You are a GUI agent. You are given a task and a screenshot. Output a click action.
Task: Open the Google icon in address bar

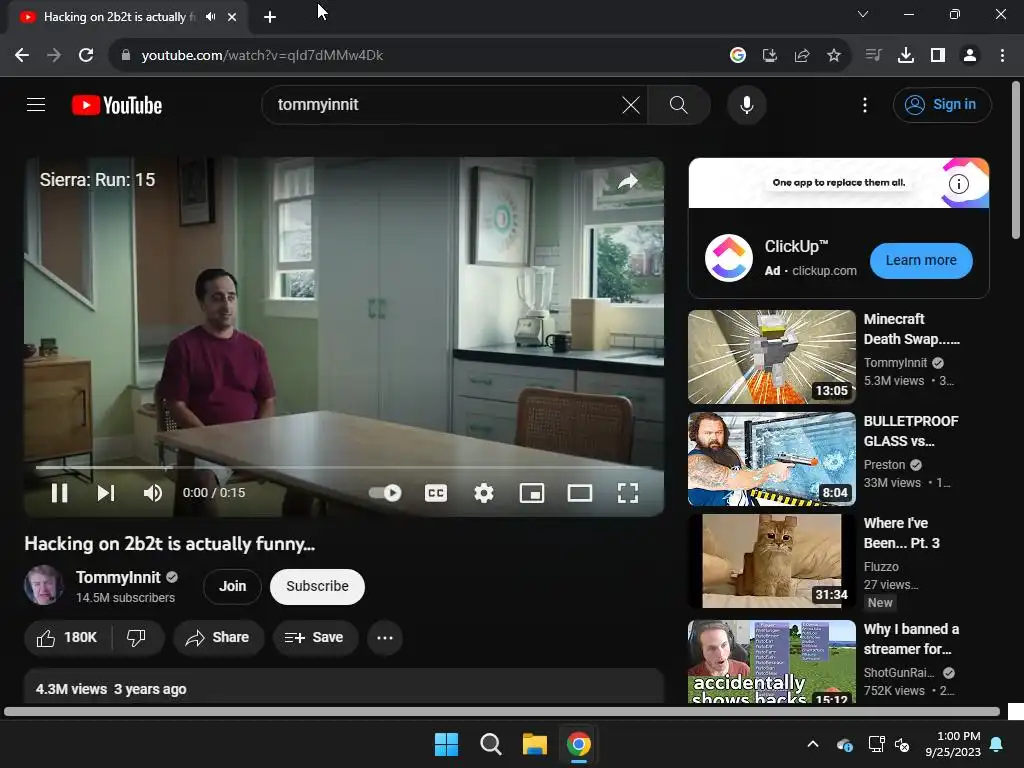(738, 56)
